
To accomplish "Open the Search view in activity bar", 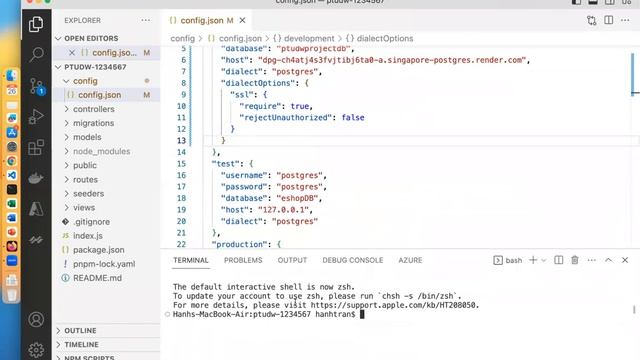I will pos(36,54).
